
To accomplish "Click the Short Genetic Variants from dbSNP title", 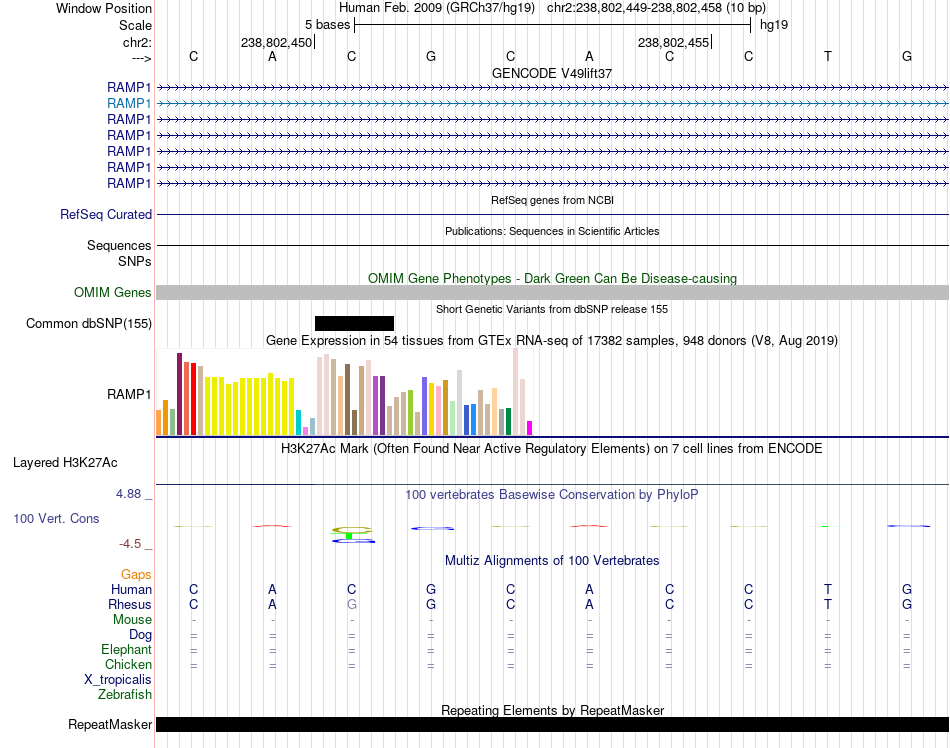I will coord(552,309).
